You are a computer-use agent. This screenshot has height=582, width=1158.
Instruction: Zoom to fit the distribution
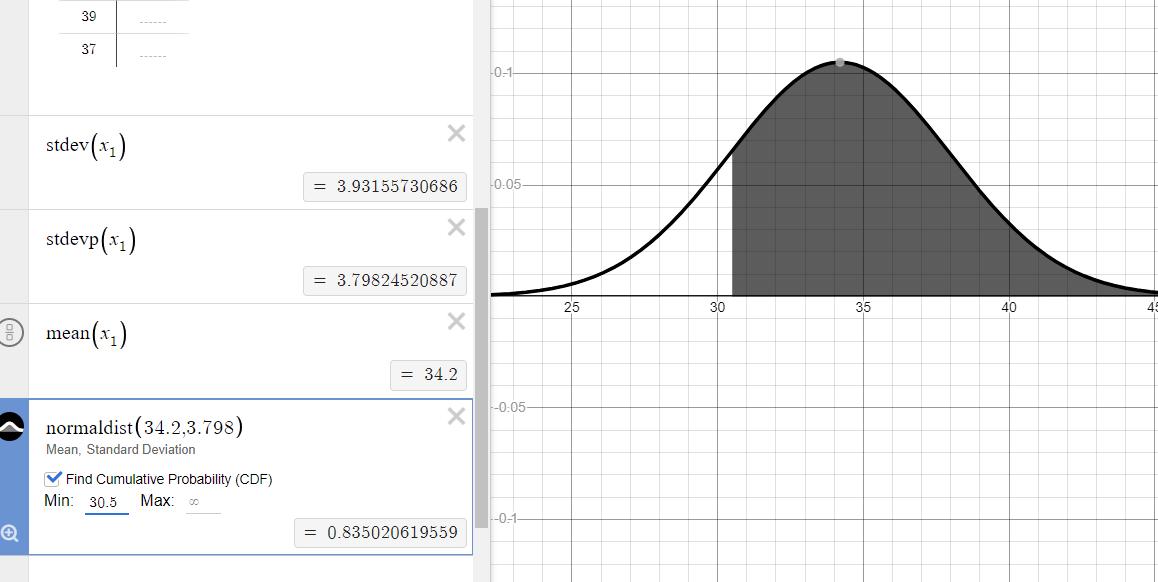(10, 534)
